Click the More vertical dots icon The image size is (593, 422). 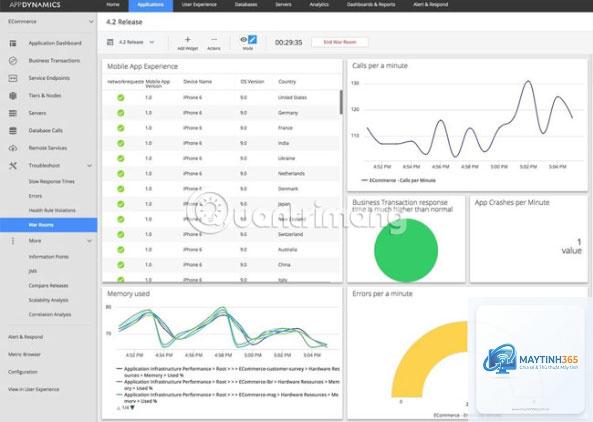[13, 241]
